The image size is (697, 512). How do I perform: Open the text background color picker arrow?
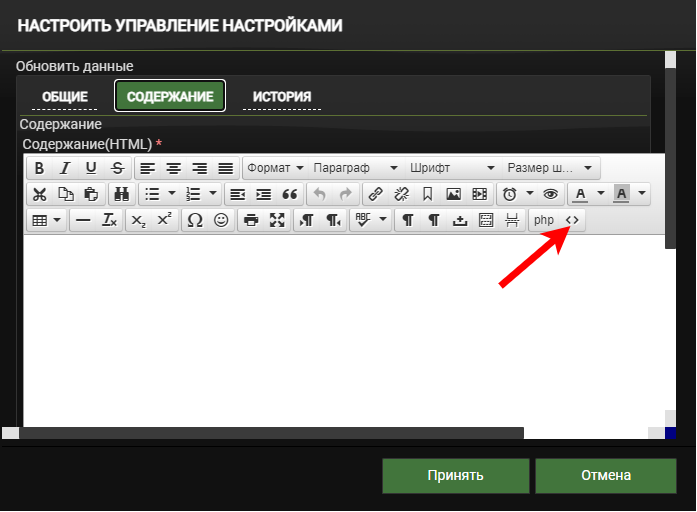(x=641, y=194)
